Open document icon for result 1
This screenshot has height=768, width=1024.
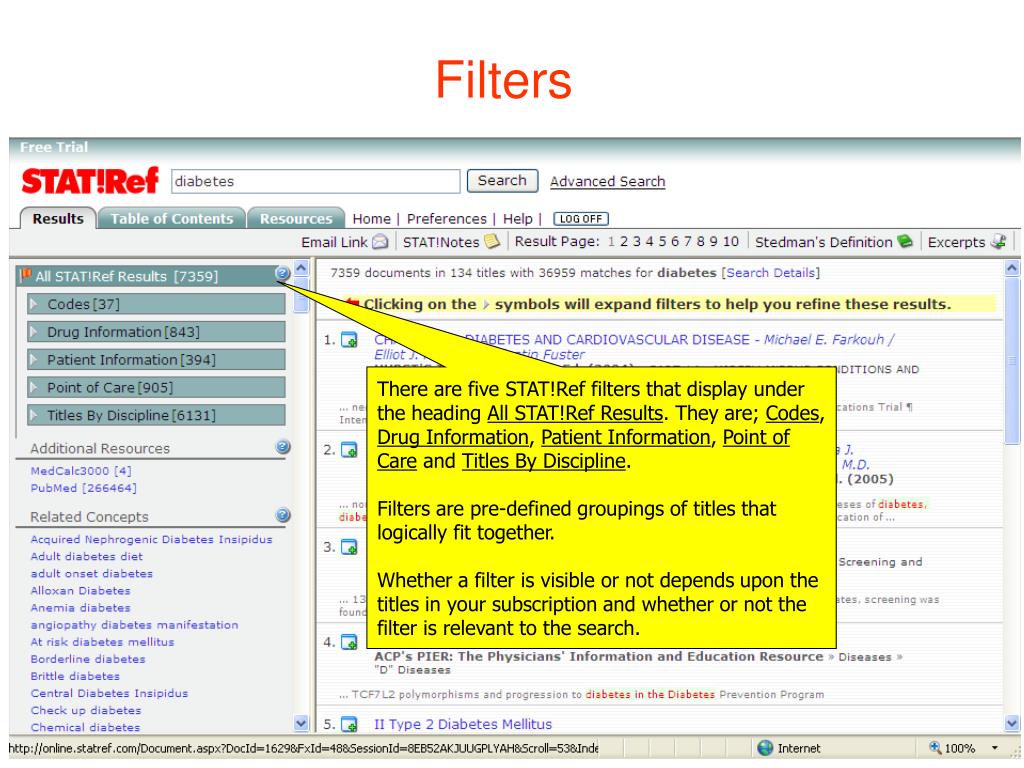(350, 340)
